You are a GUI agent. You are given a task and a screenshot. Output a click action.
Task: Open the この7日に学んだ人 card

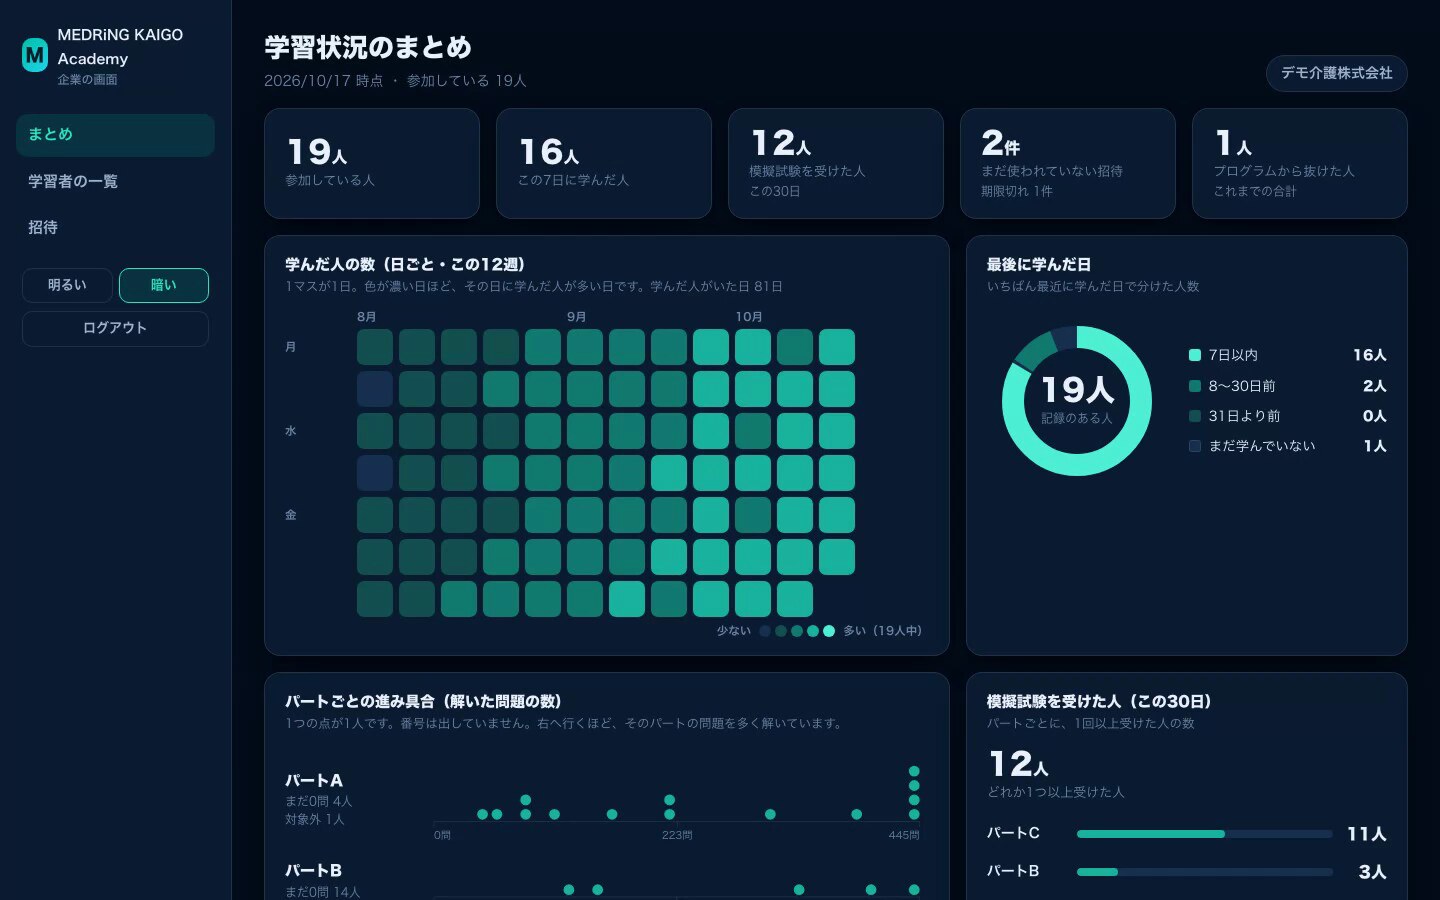coord(604,163)
